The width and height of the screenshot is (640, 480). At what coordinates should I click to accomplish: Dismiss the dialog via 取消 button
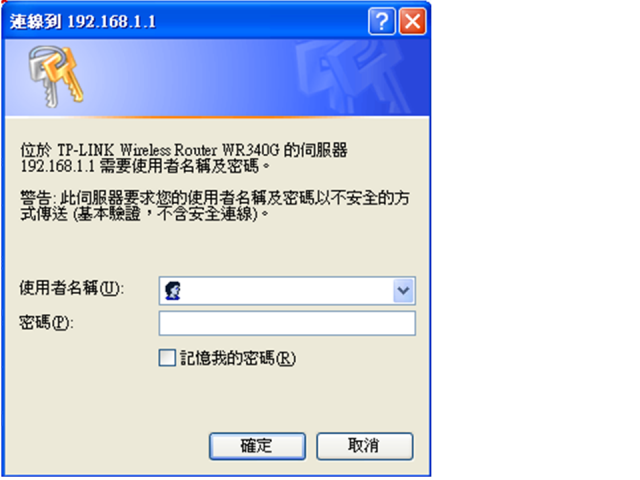(364, 446)
